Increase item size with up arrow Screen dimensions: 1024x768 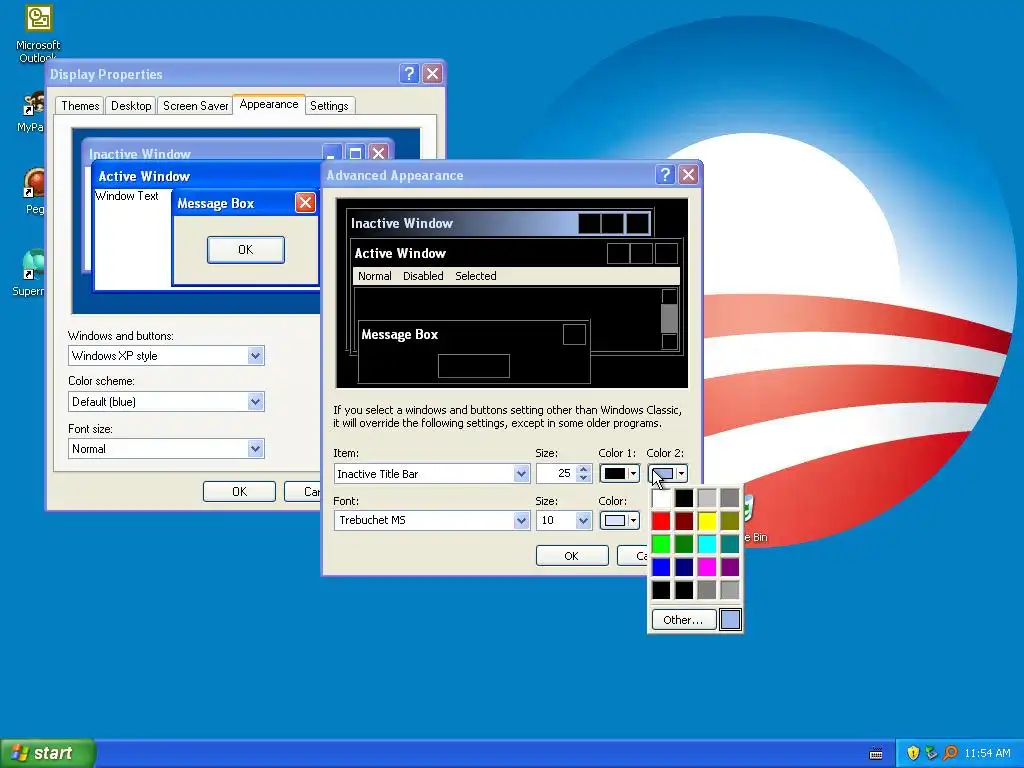click(584, 469)
